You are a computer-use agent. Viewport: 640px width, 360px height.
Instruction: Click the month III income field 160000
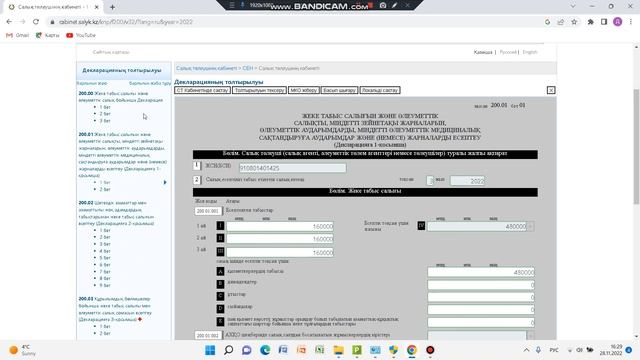(280, 253)
